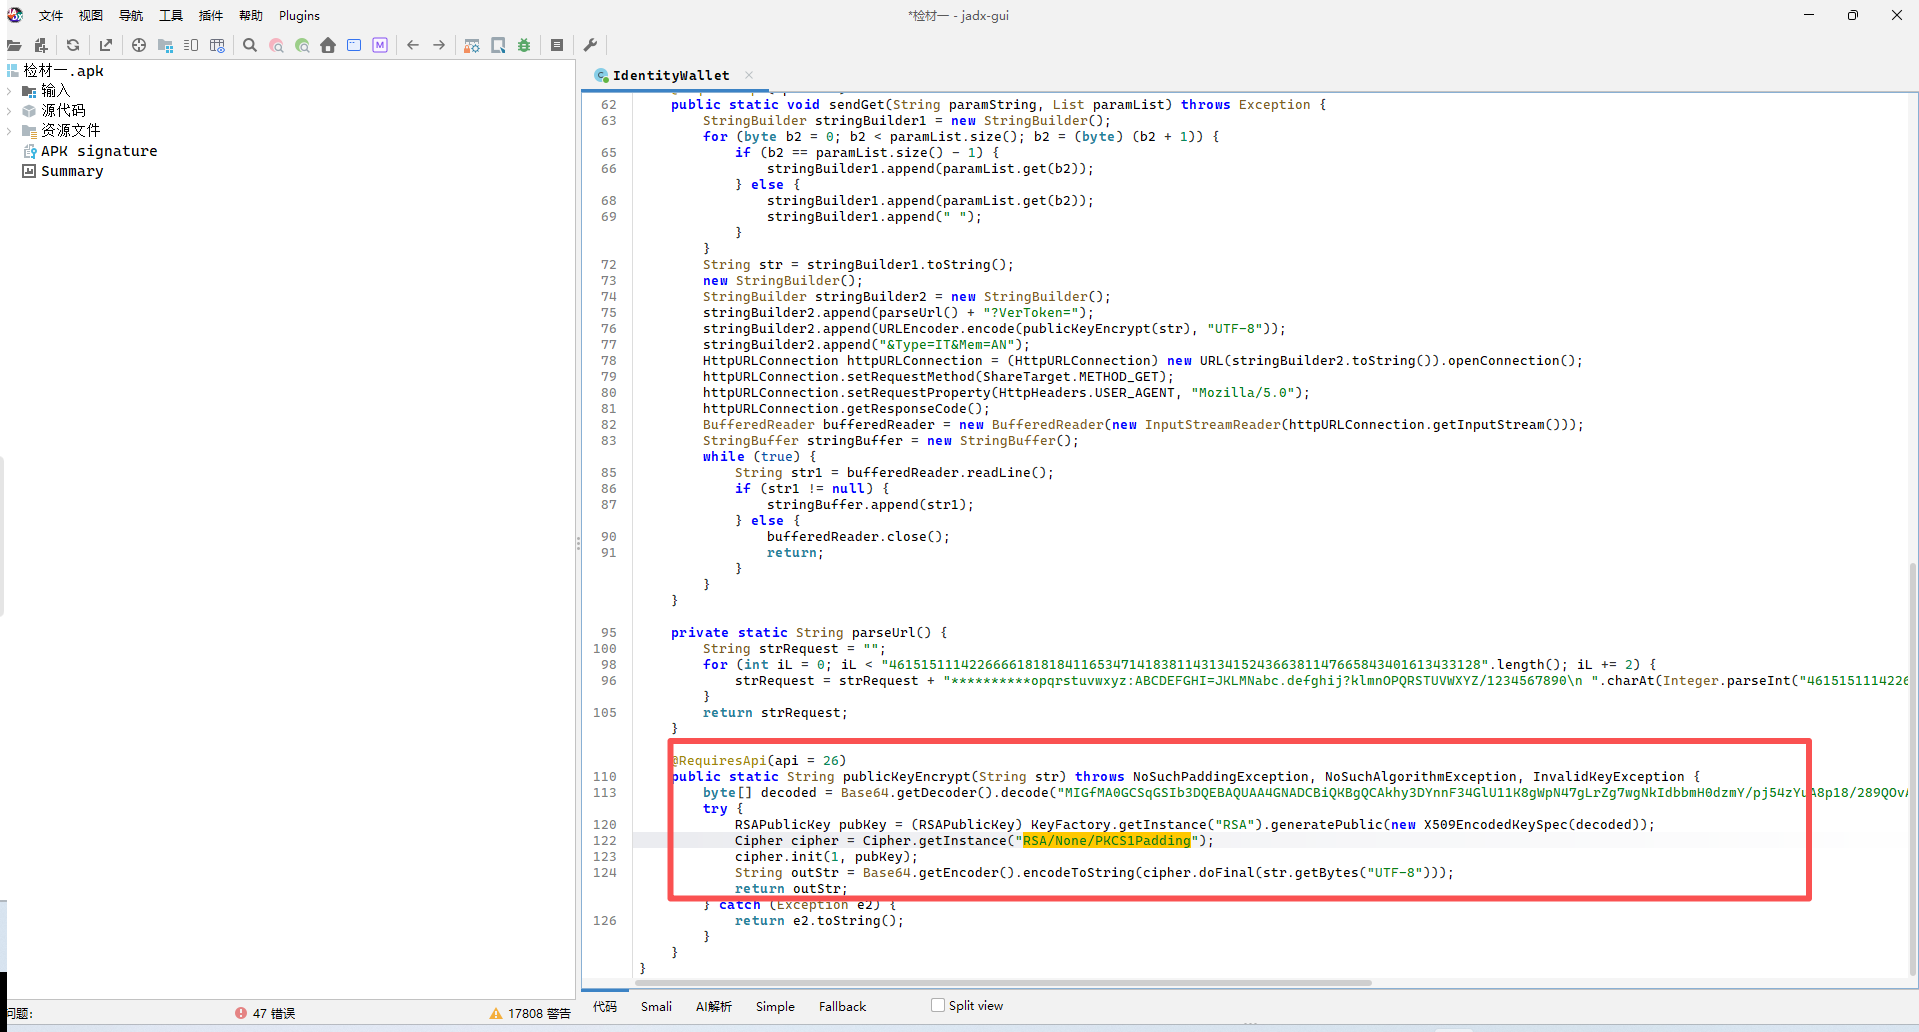1919x1032 pixels.
Task: Click the purple M AndroidManifest icon
Action: 380,45
